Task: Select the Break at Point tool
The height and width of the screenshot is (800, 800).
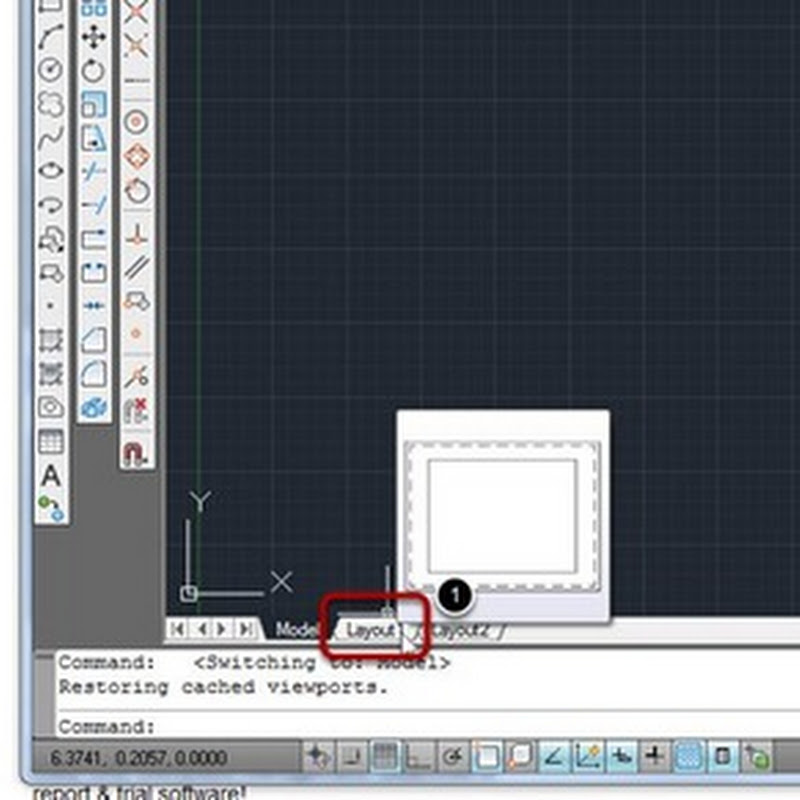Action: [x=94, y=239]
